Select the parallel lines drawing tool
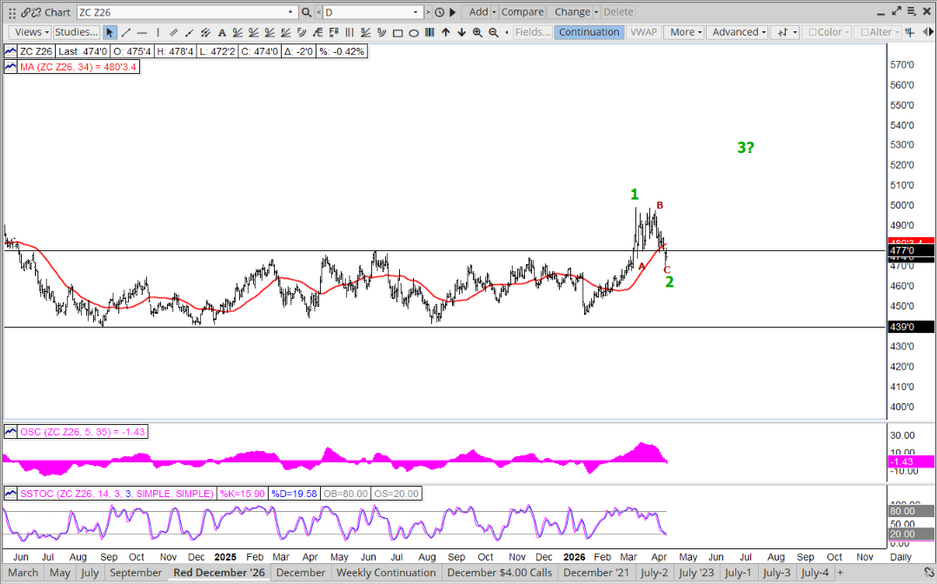Screen dimensions: 937x584 pyautogui.click(x=174, y=32)
